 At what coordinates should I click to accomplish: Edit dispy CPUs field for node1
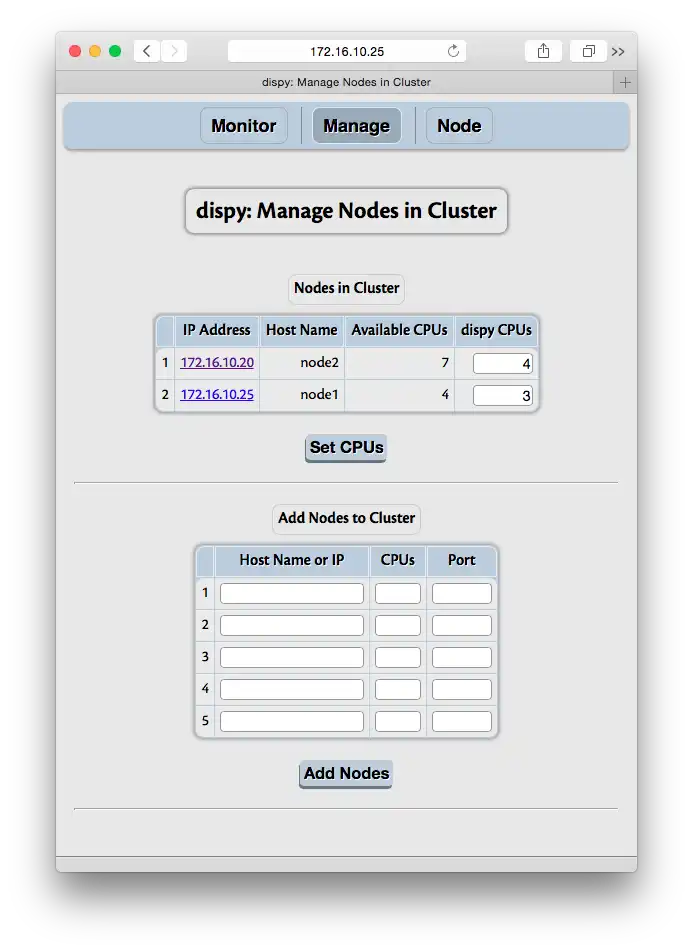(503, 396)
